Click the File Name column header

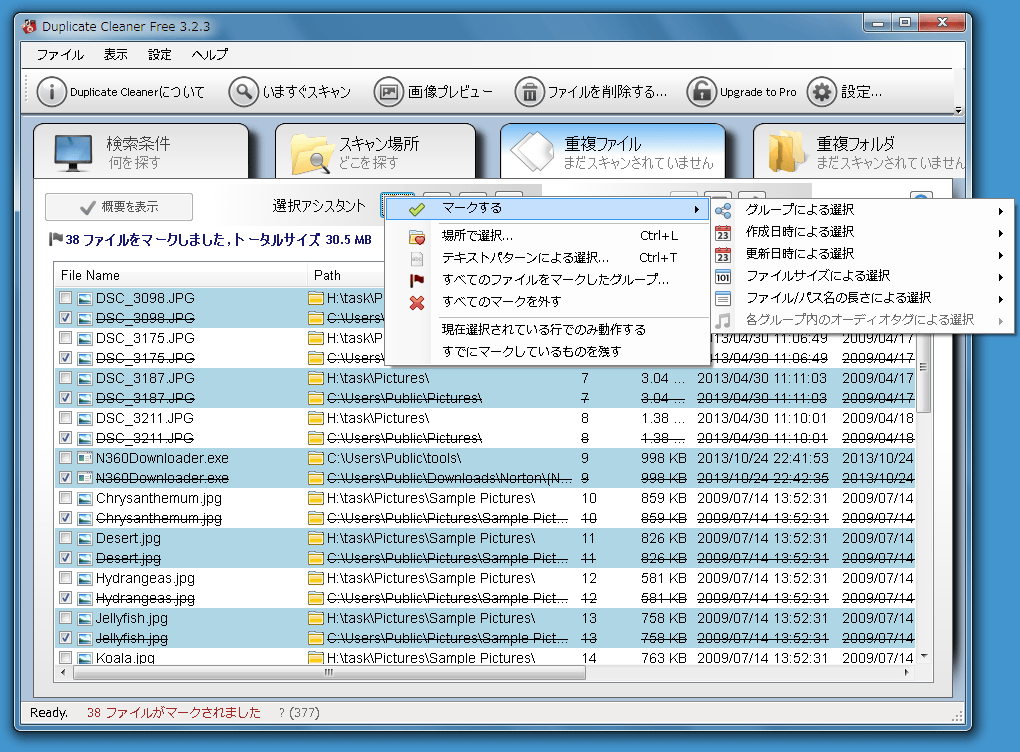tap(180, 275)
